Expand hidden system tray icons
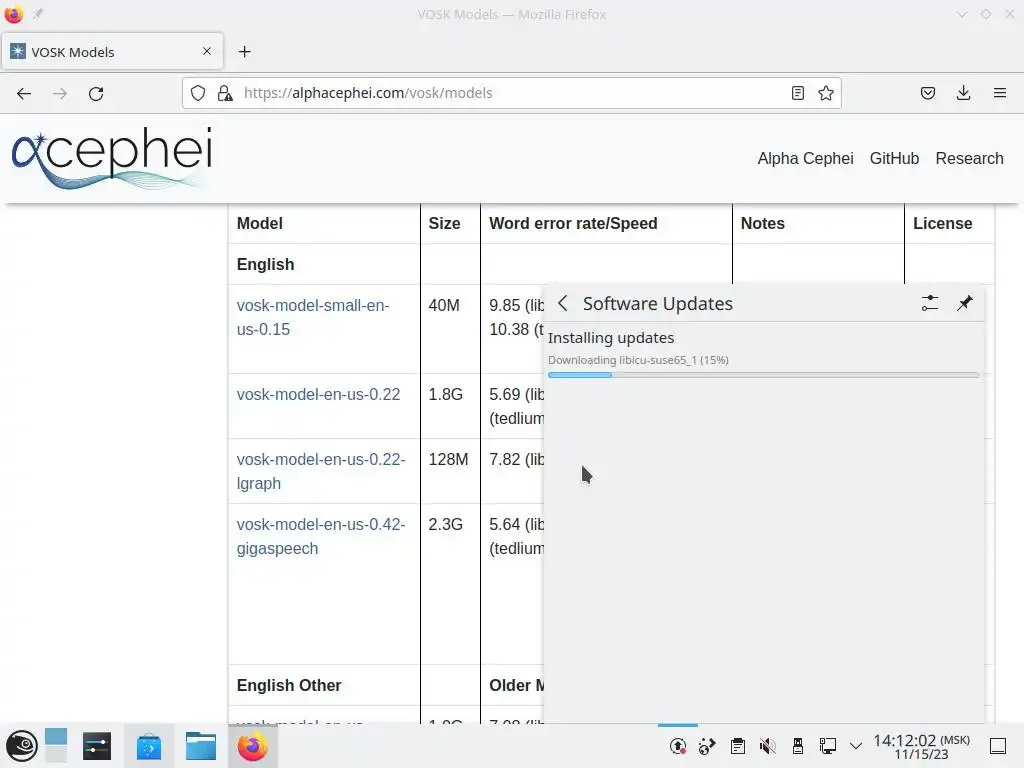Image resolution: width=1024 pixels, height=768 pixels. (856, 746)
